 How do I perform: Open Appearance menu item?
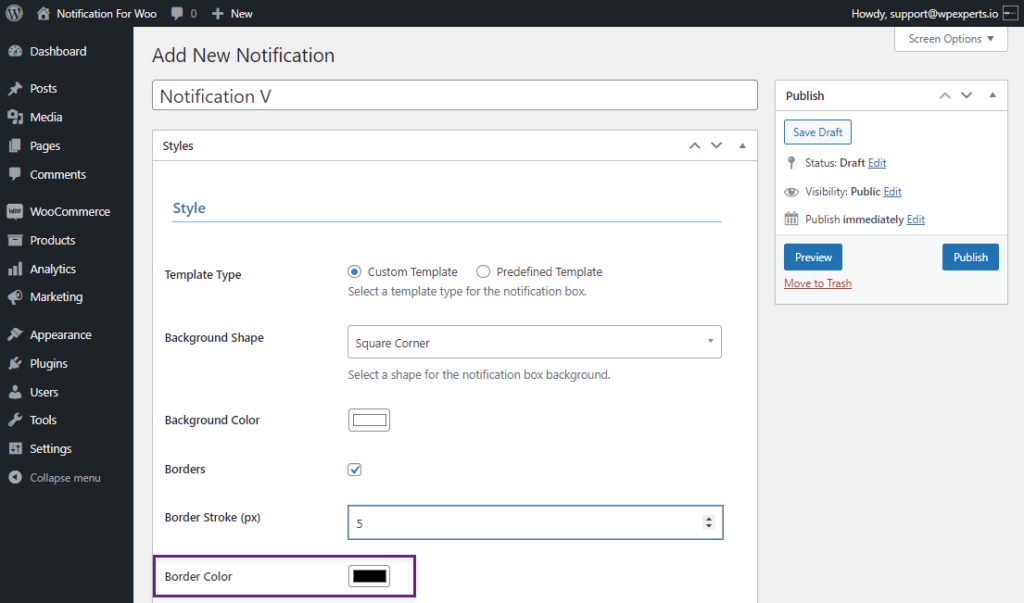(60, 334)
